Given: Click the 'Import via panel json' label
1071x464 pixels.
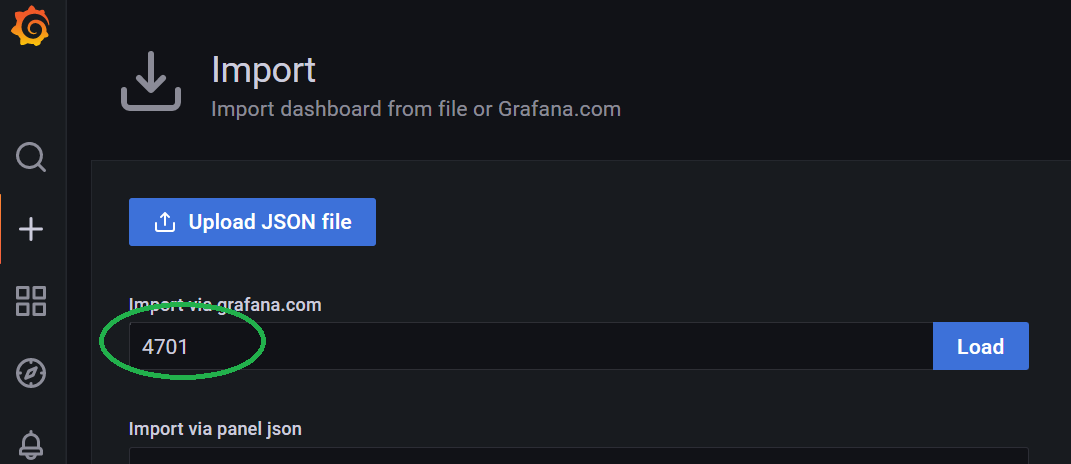Looking at the screenshot, I should (215, 429).
